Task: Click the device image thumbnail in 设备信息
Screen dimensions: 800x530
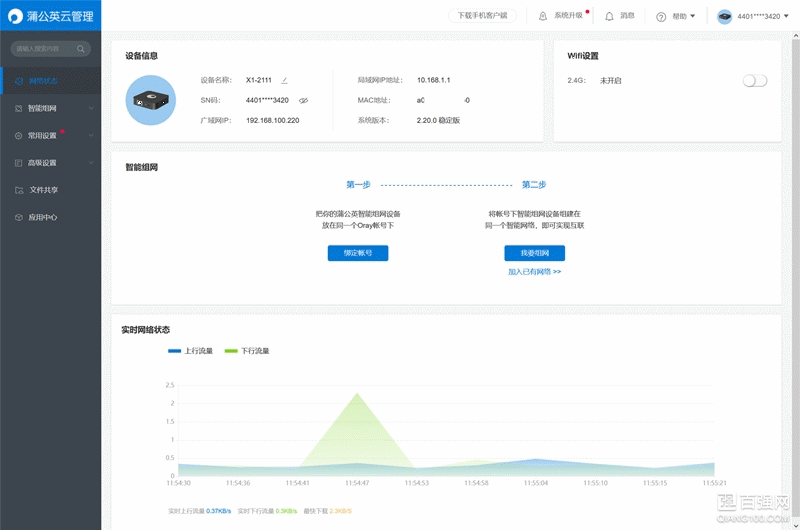Action: click(150, 100)
